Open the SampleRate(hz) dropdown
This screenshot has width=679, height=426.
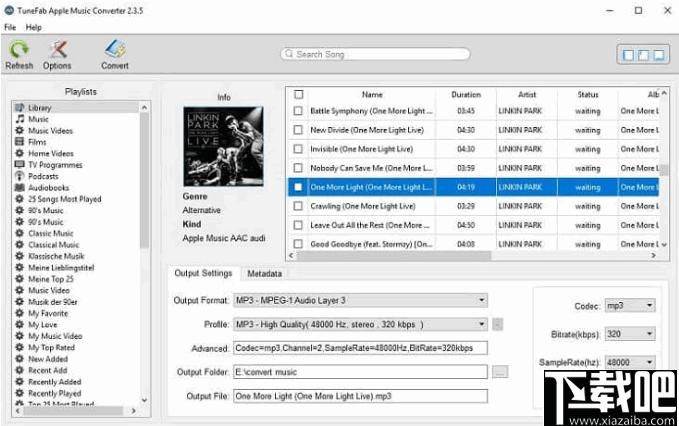[x=630, y=362]
